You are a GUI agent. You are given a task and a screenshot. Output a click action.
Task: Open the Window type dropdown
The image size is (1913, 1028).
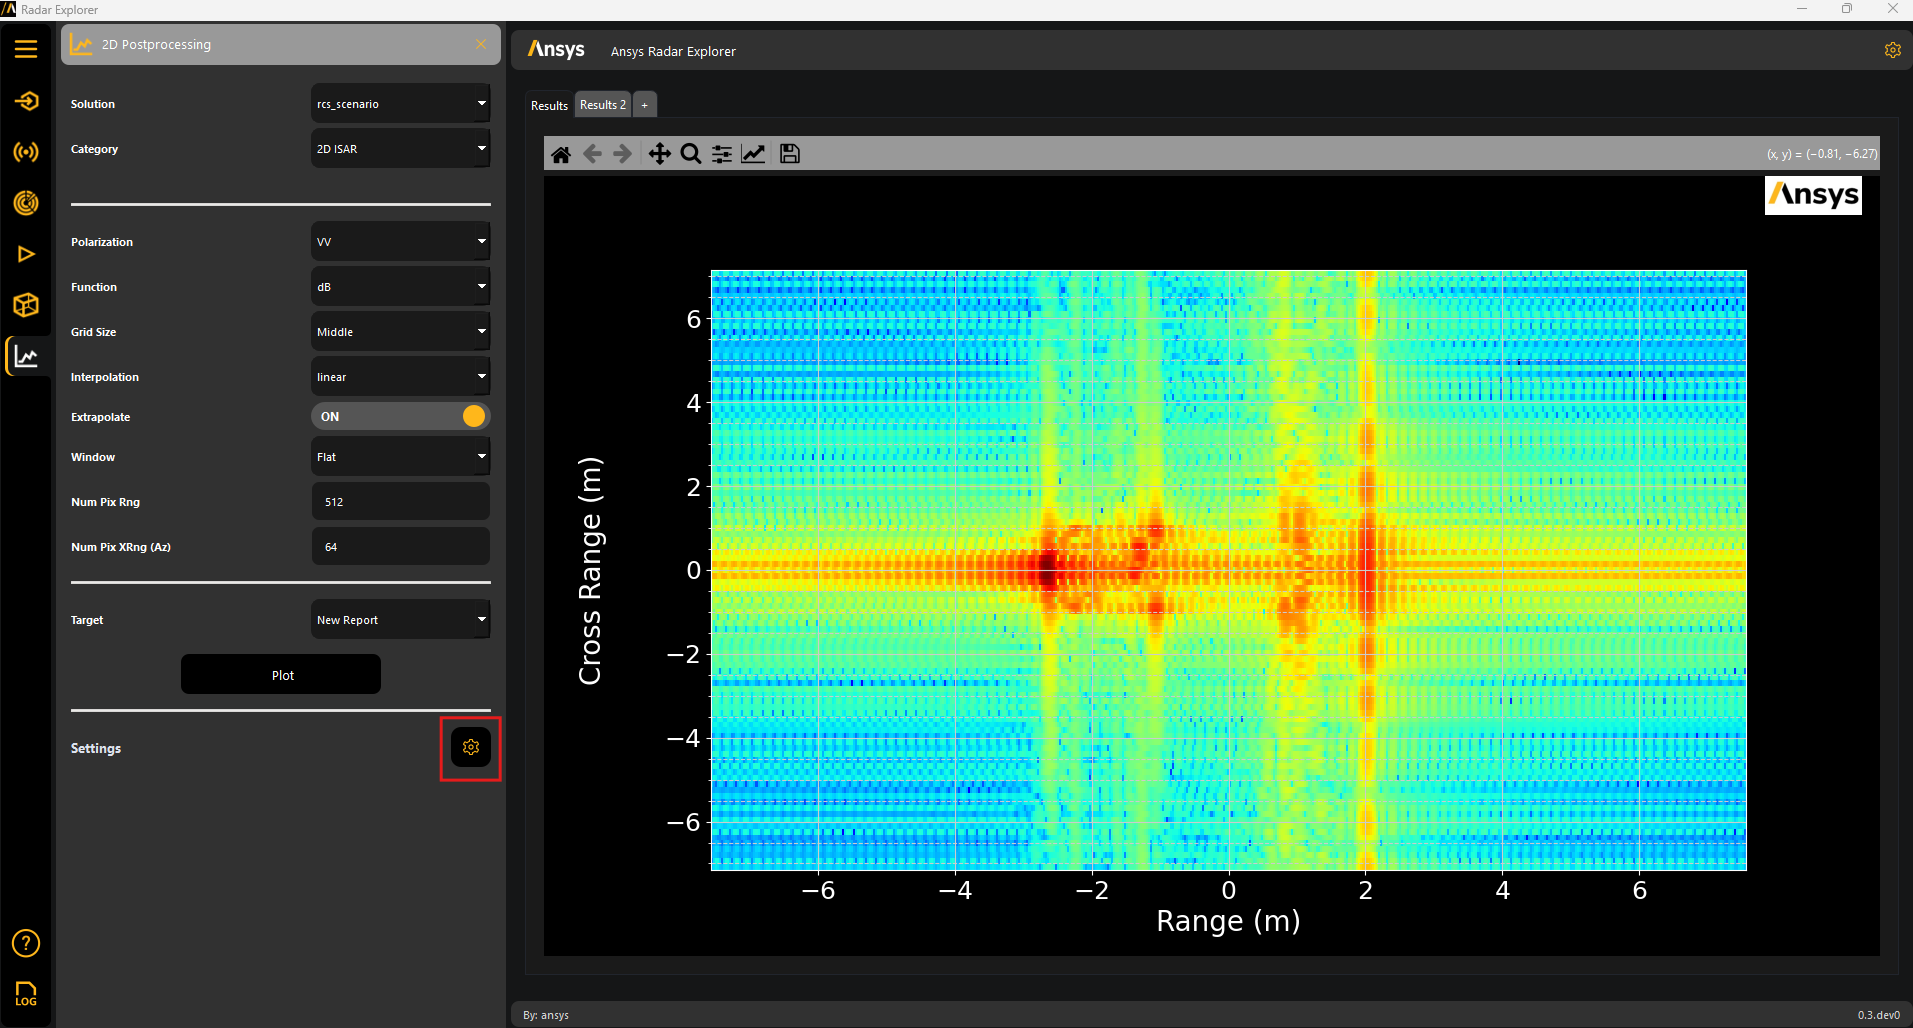point(400,457)
